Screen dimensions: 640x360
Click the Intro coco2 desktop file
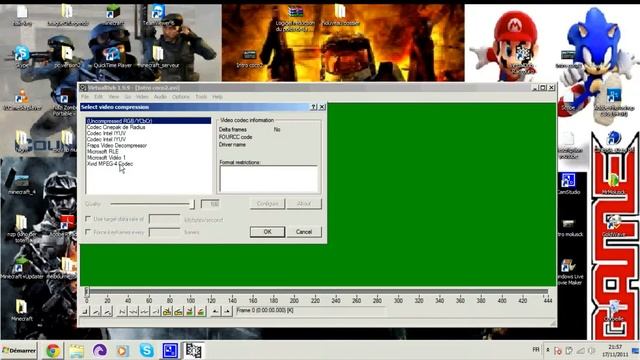249,58
